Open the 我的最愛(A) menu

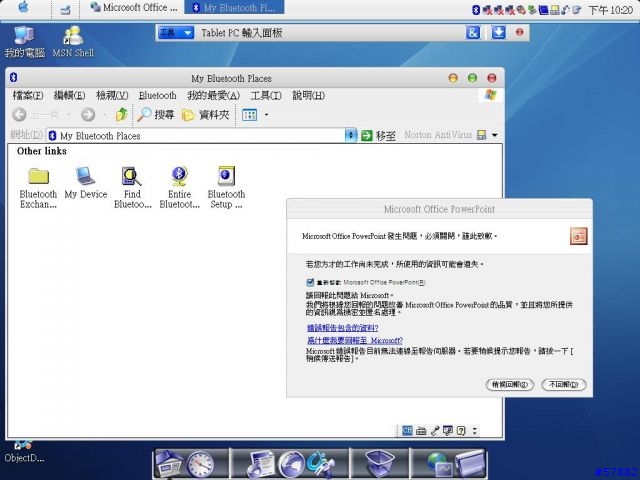(x=213, y=96)
